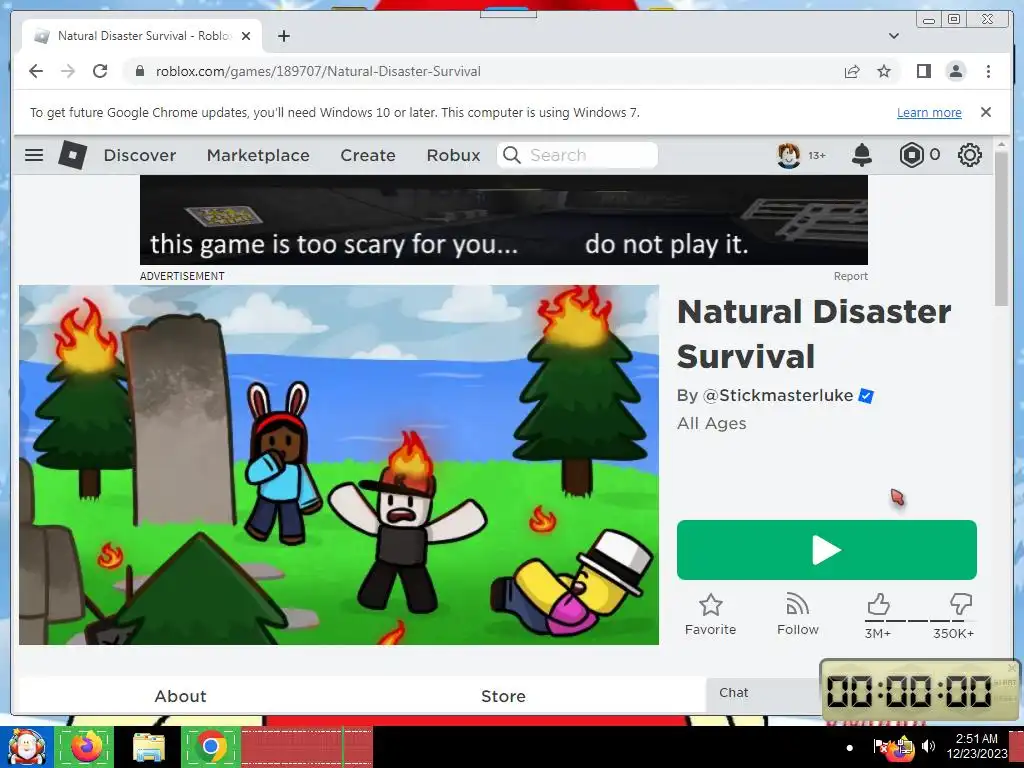Click the search magnifier icon

512,155
